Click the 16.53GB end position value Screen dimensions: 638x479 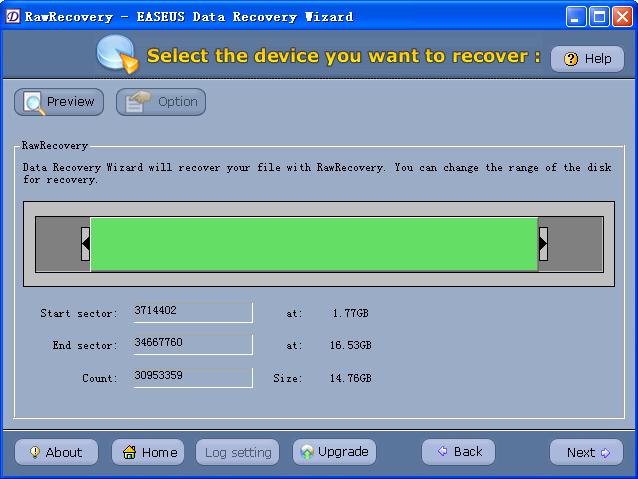coord(350,345)
